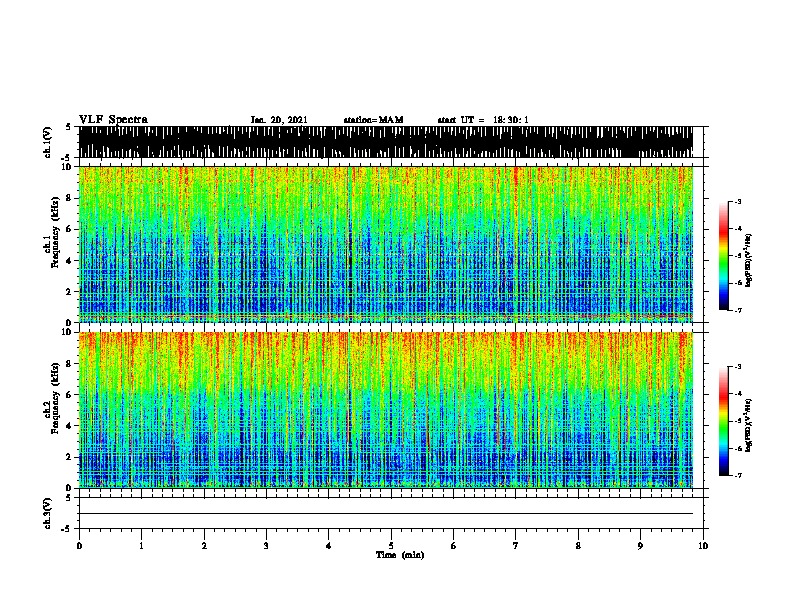The image size is (792, 612).
Task: Click the "0" tick on the time axis
Action: [79, 546]
